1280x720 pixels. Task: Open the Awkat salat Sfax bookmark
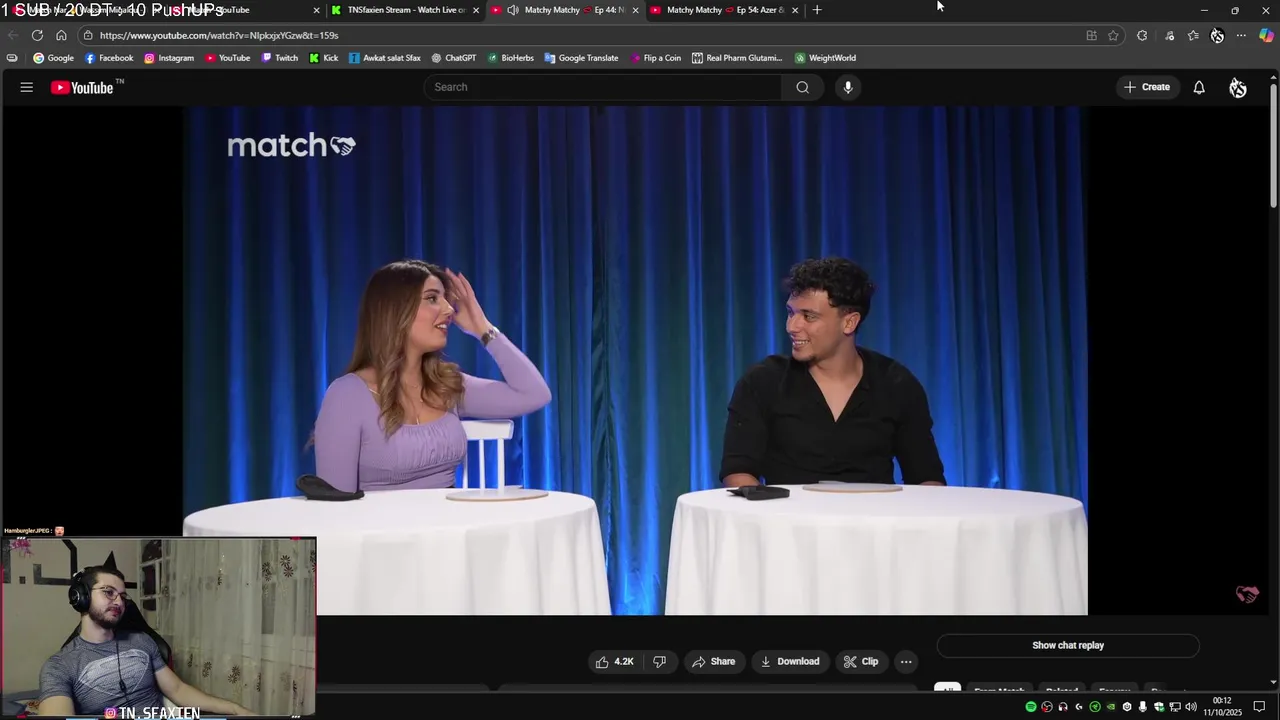pos(385,58)
